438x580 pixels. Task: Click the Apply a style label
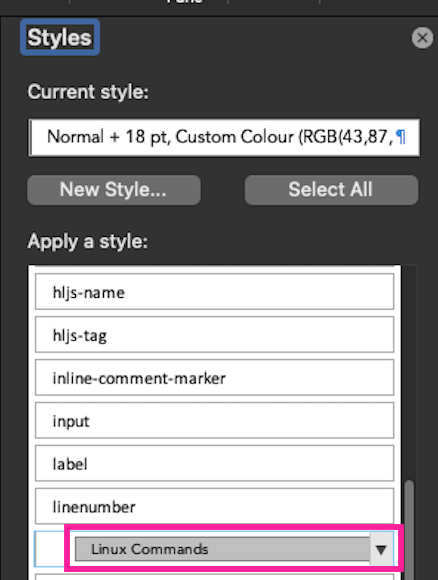click(88, 242)
